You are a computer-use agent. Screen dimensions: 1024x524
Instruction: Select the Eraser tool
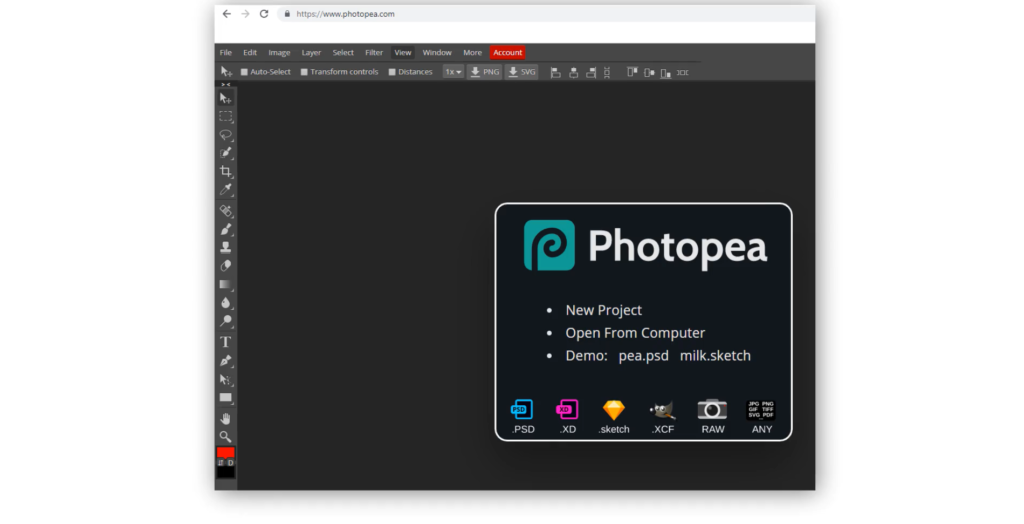[225, 266]
